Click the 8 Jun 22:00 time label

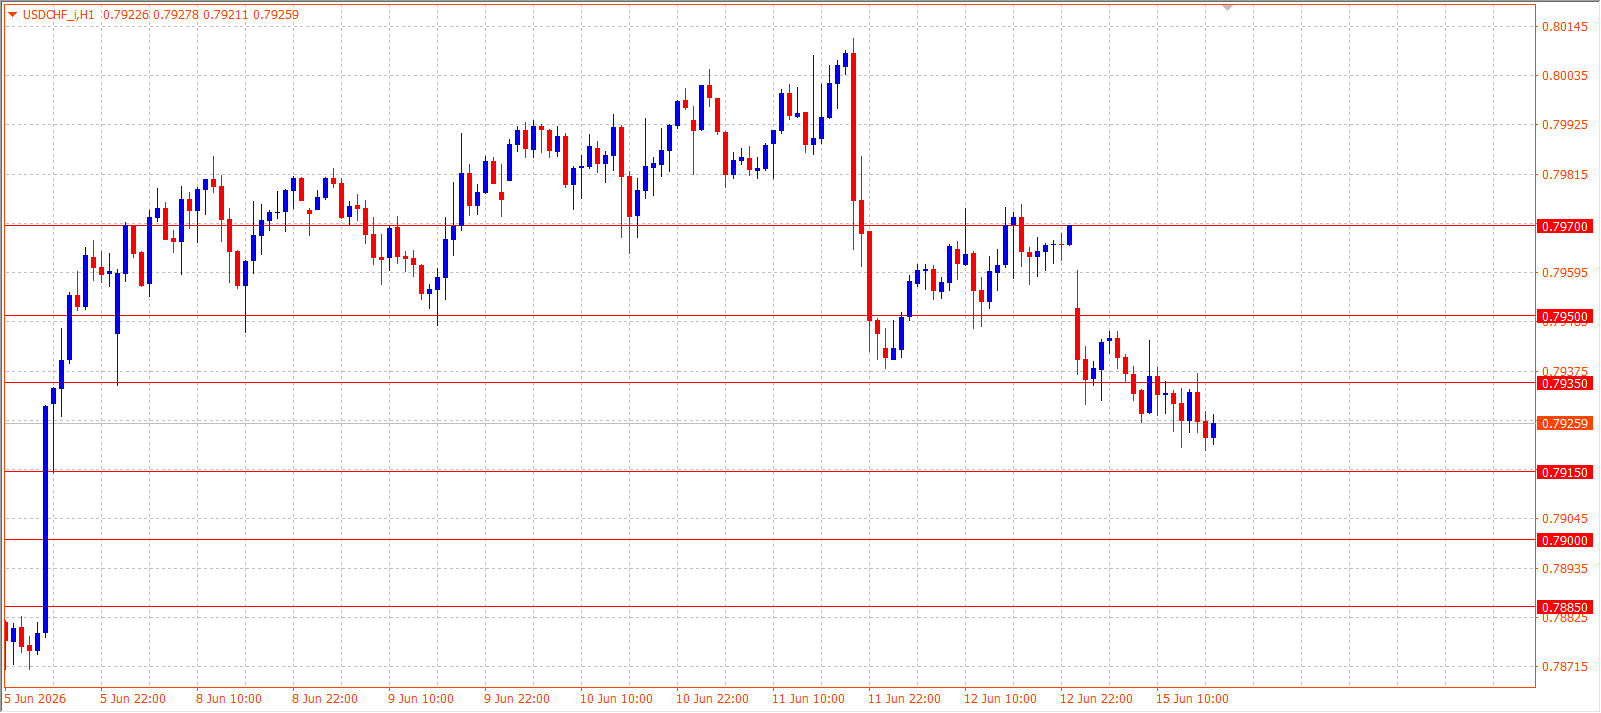tap(325, 699)
